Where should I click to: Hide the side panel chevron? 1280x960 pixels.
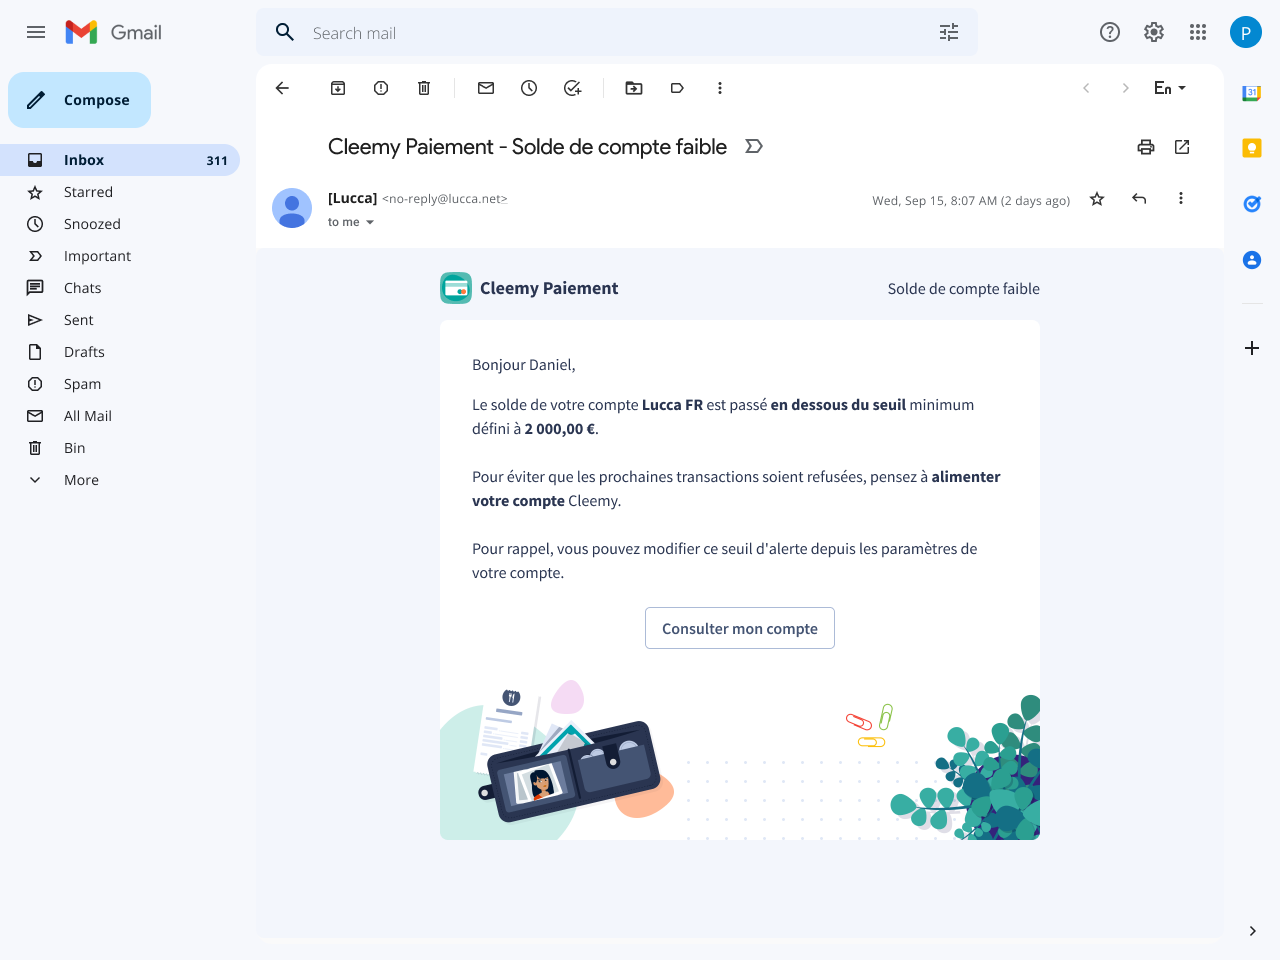tap(1252, 931)
